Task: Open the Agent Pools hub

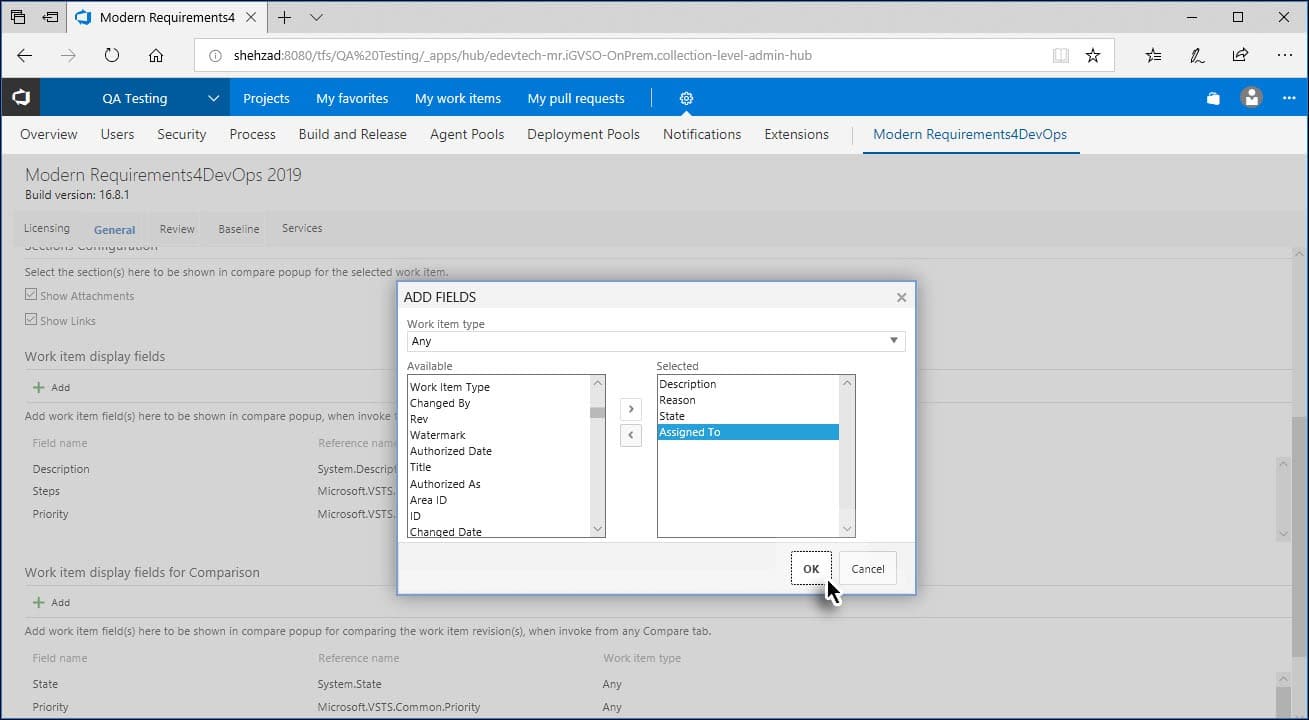Action: click(467, 134)
